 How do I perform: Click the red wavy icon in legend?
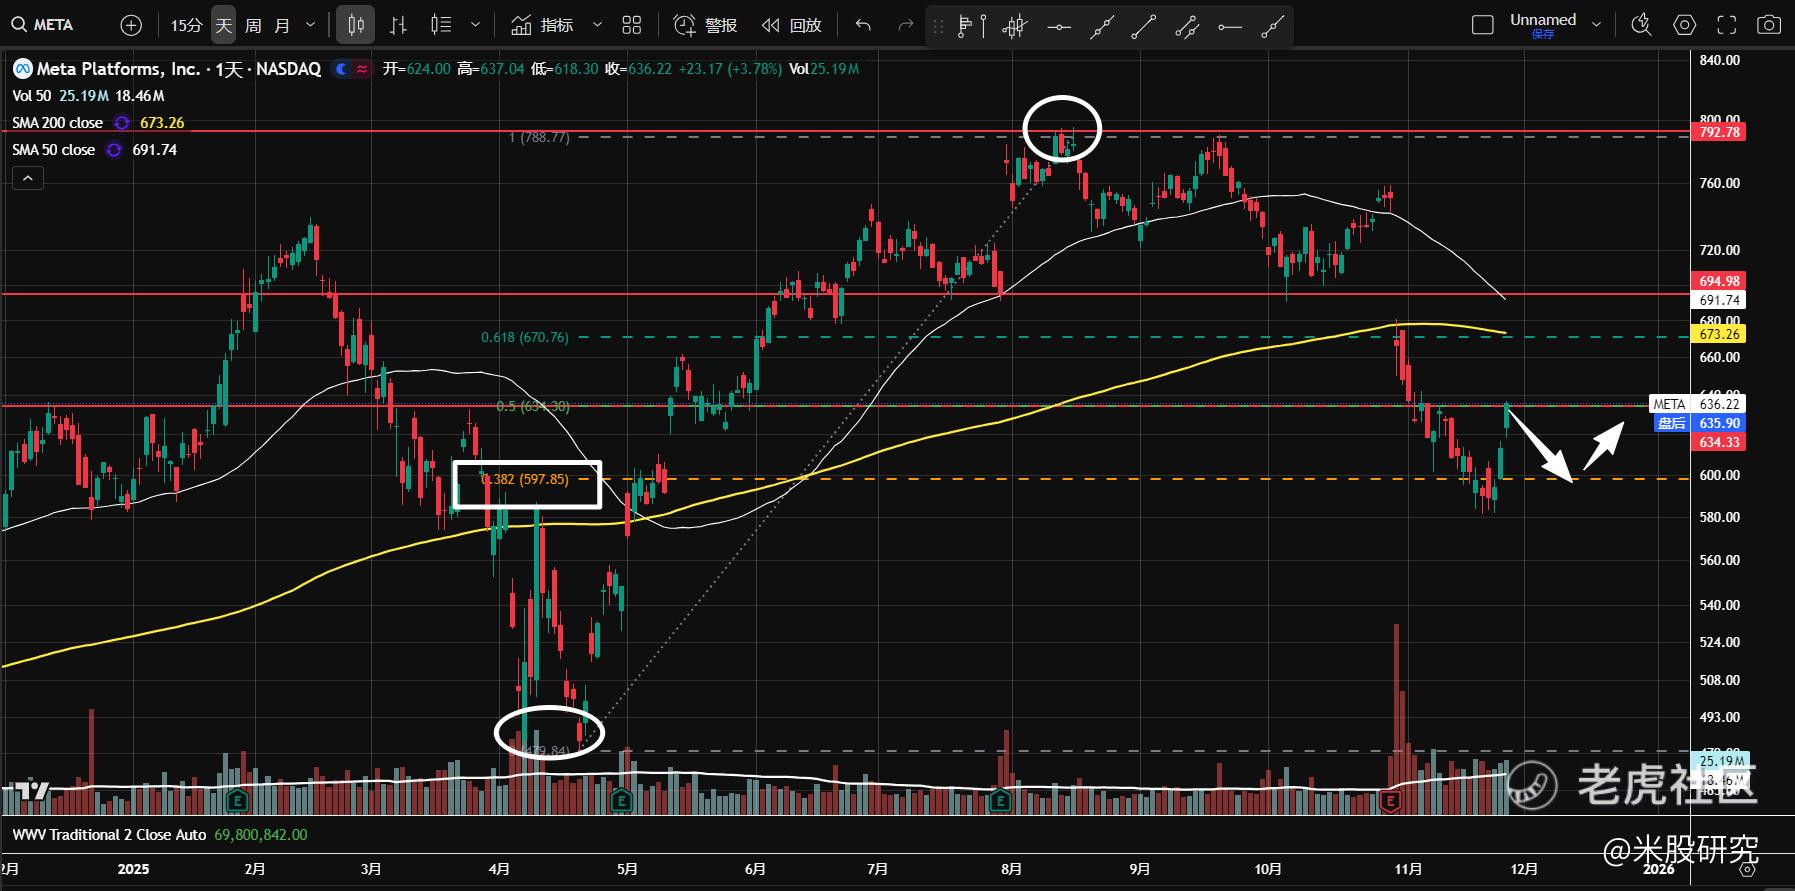[x=362, y=69]
